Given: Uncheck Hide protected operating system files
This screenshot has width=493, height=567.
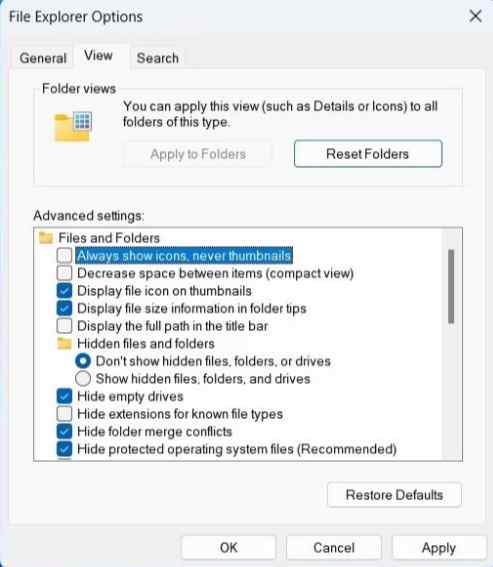Looking at the screenshot, I should 64,449.
